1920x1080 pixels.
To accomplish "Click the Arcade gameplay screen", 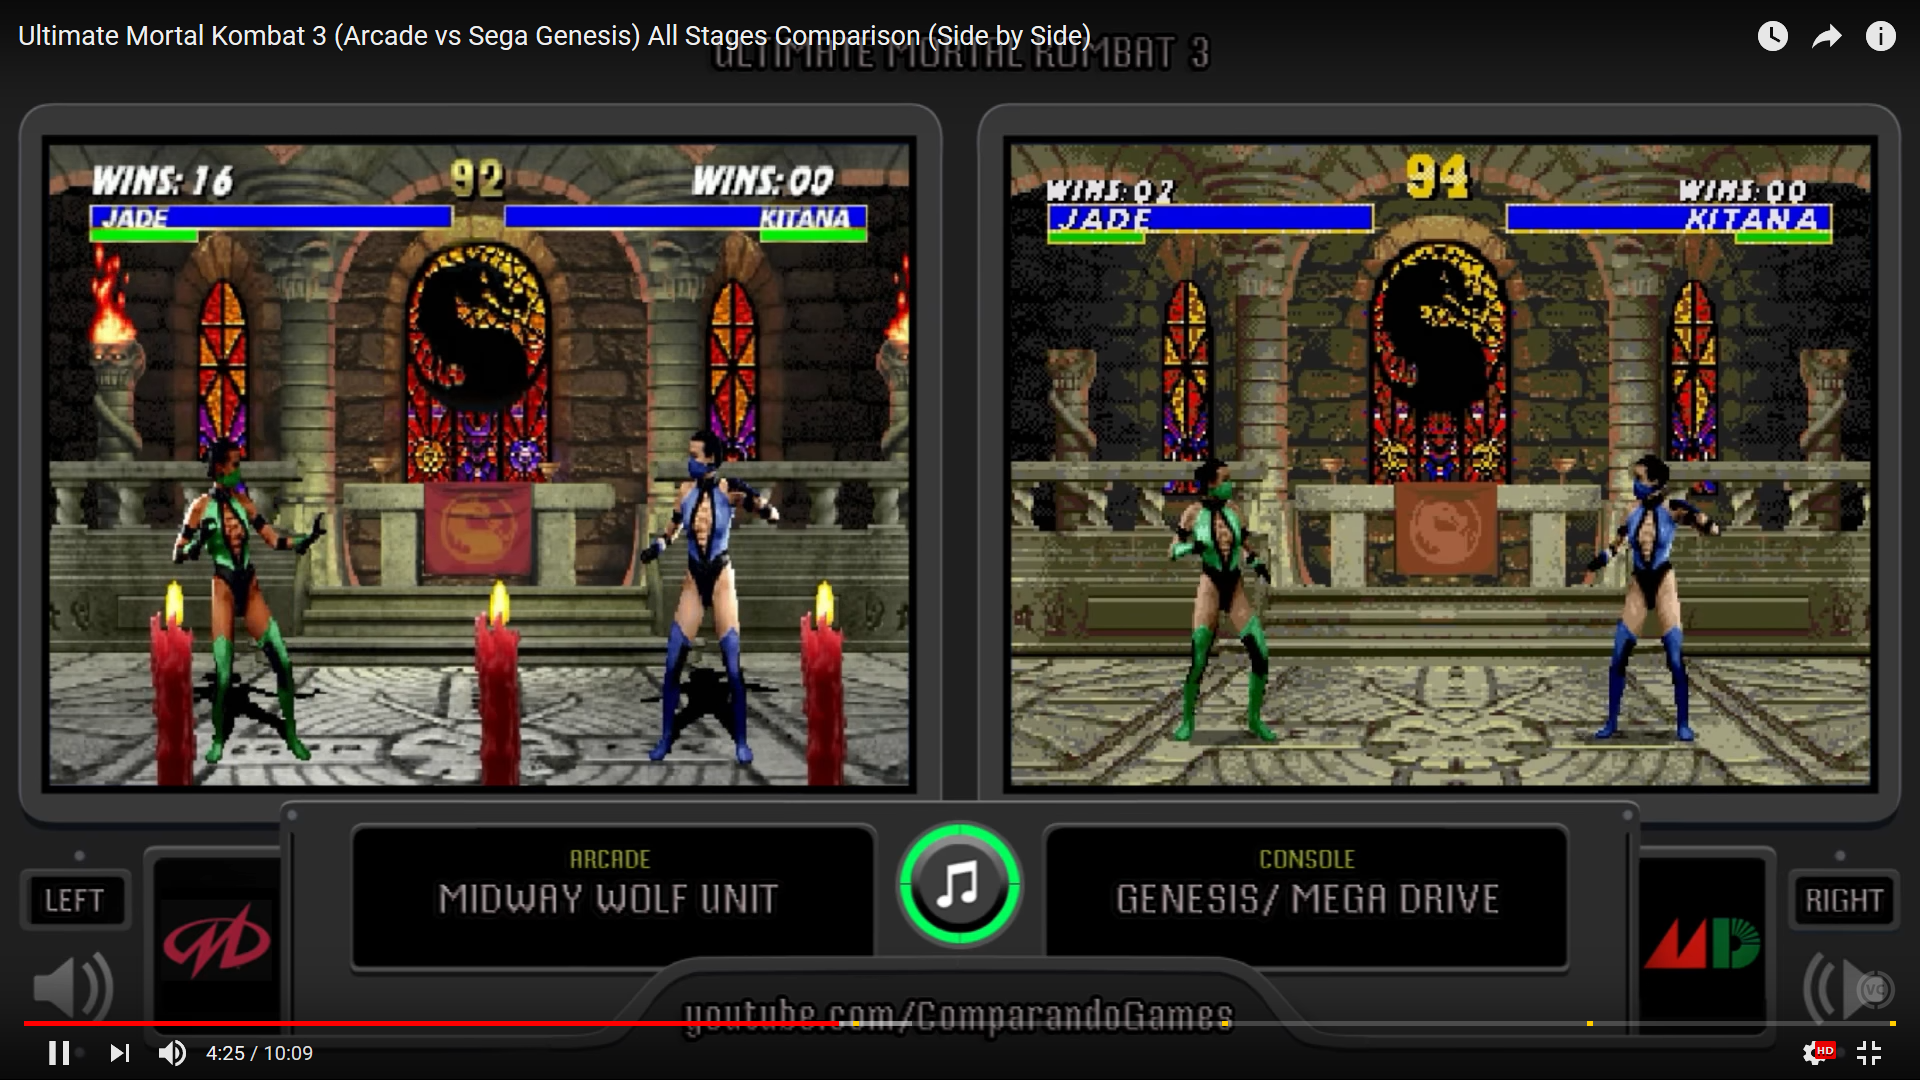I will coord(480,464).
